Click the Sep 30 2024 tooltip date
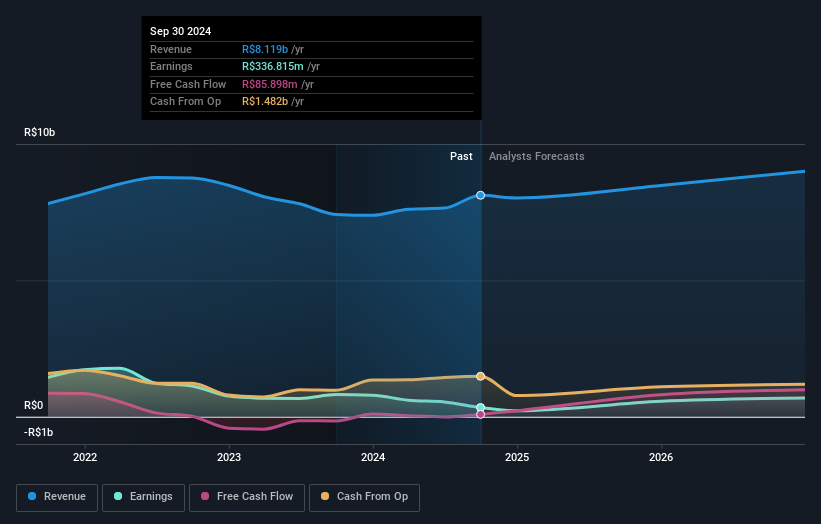 (x=181, y=31)
